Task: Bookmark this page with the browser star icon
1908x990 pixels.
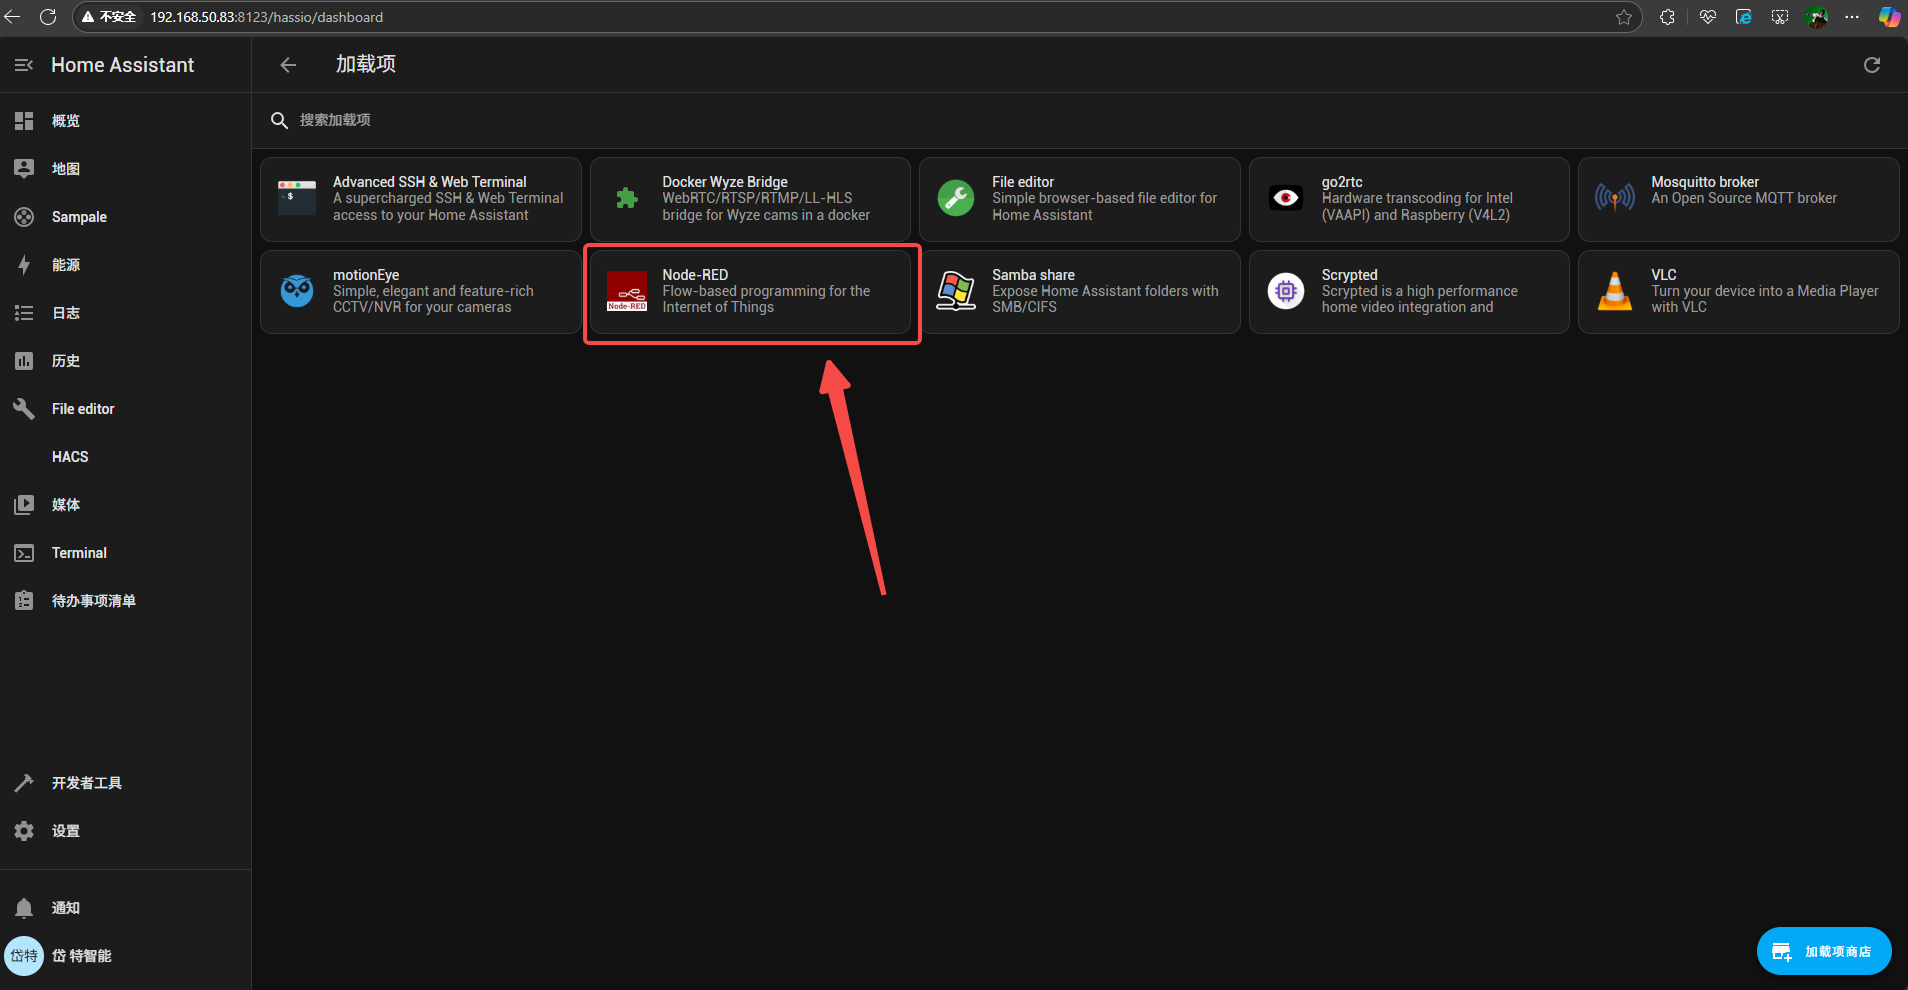Action: [x=1623, y=17]
